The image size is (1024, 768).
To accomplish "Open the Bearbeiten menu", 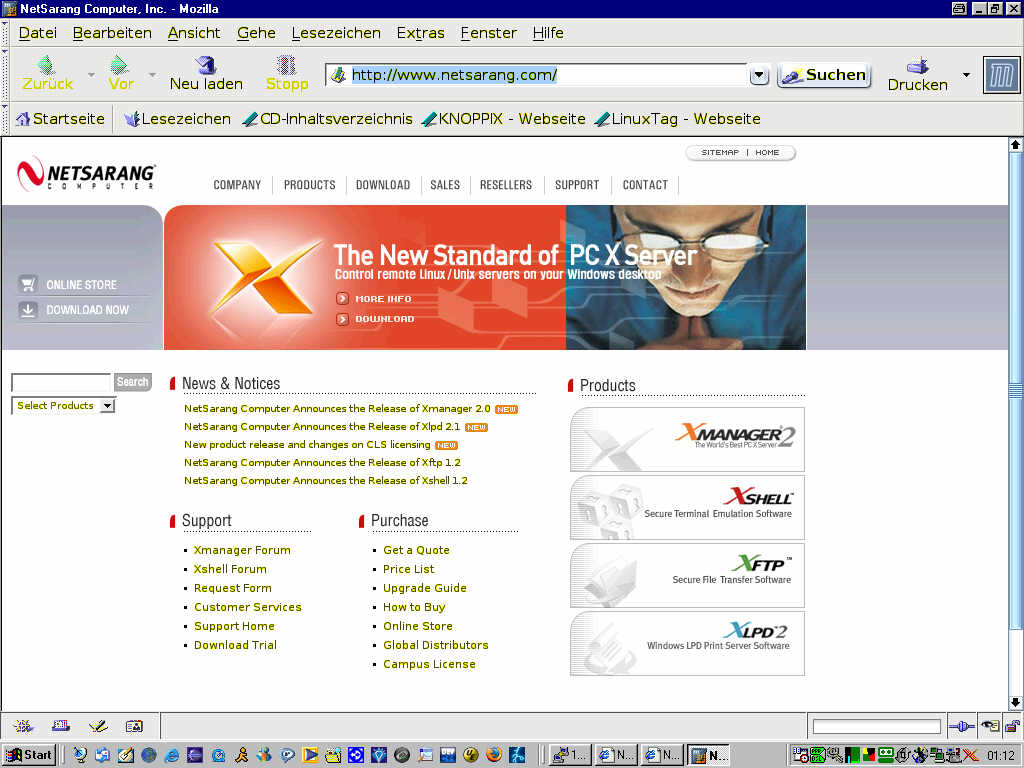I will click(112, 33).
